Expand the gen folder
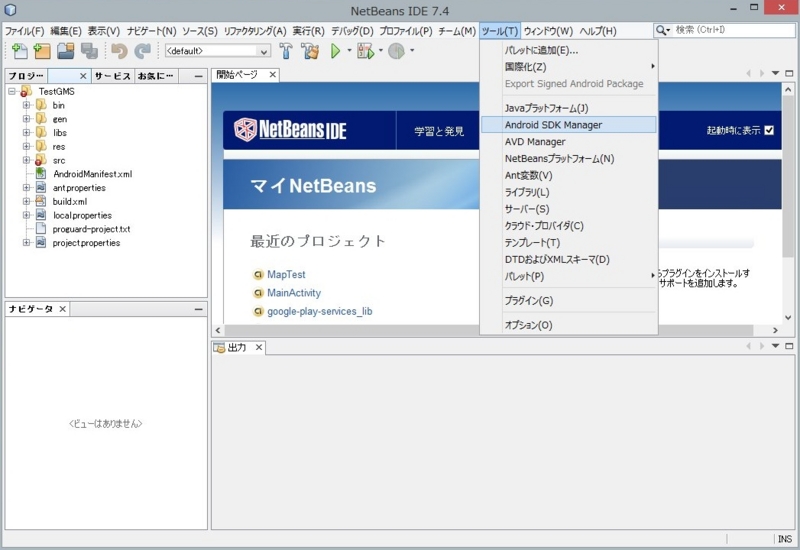 coord(26,119)
